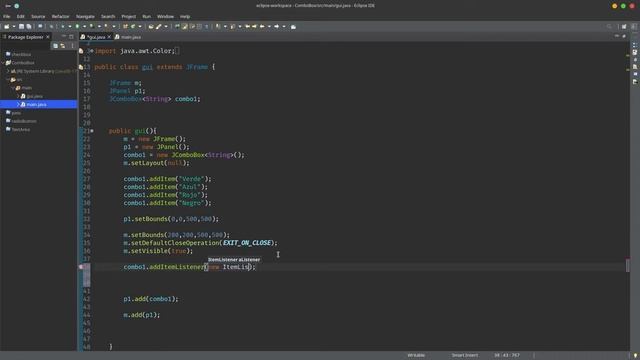
Task: Click "Writable" in the status bar
Action: (x=416, y=355)
